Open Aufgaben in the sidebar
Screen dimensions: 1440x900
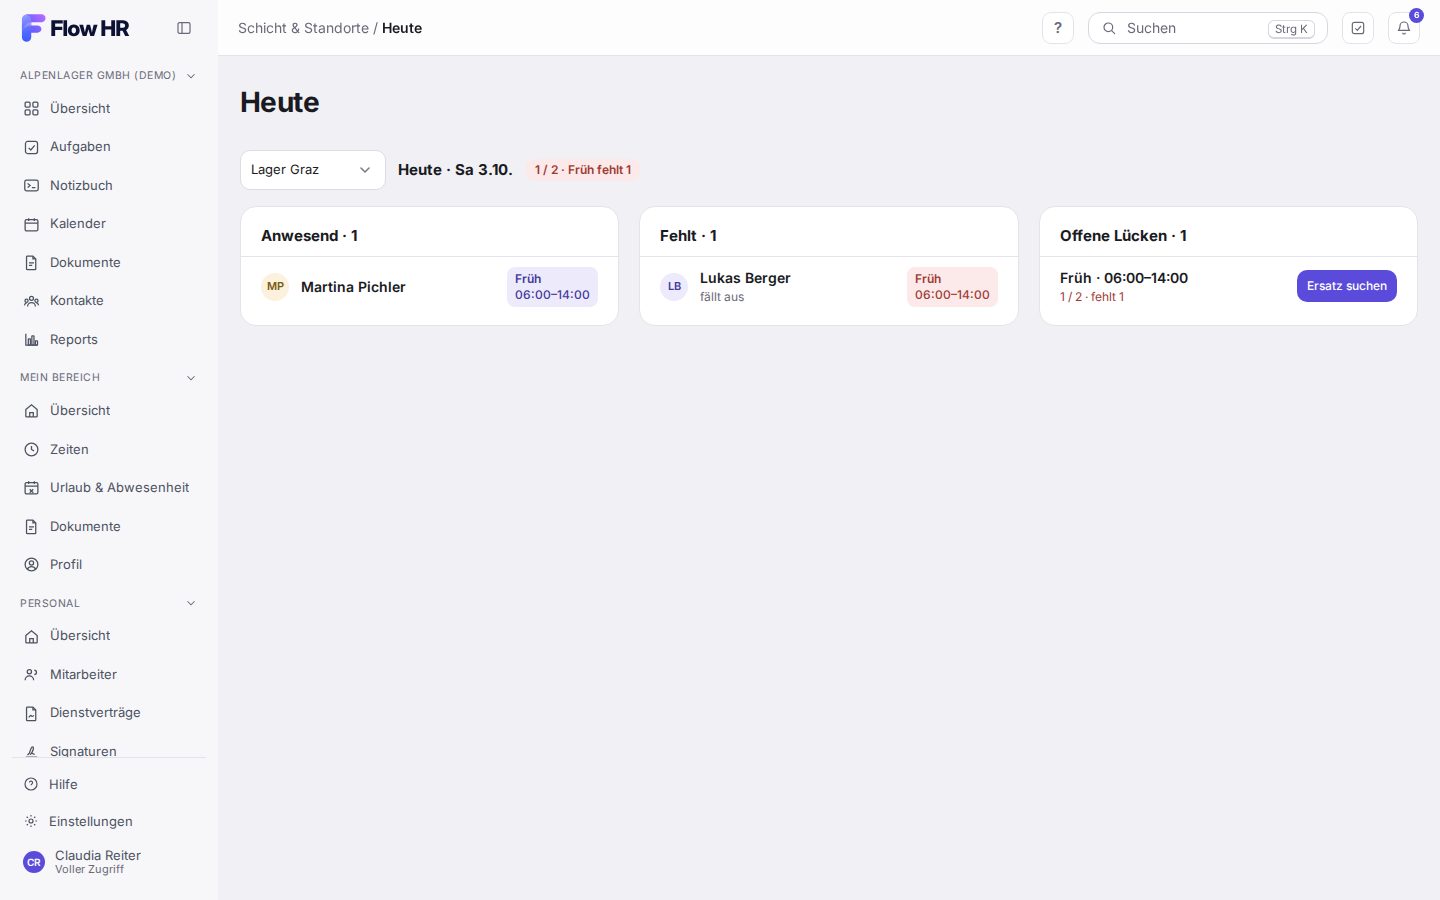(x=108, y=147)
